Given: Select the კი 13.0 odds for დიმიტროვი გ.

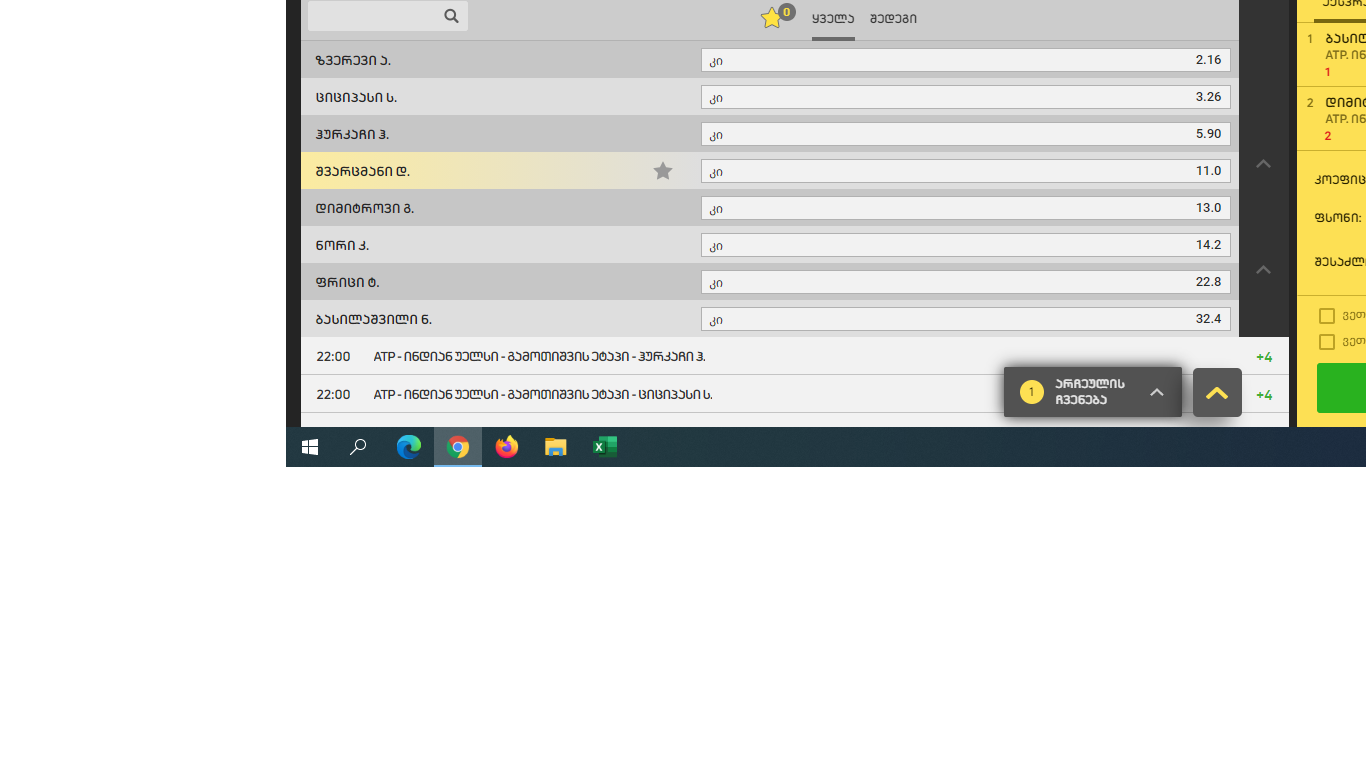Looking at the screenshot, I should tap(966, 208).
